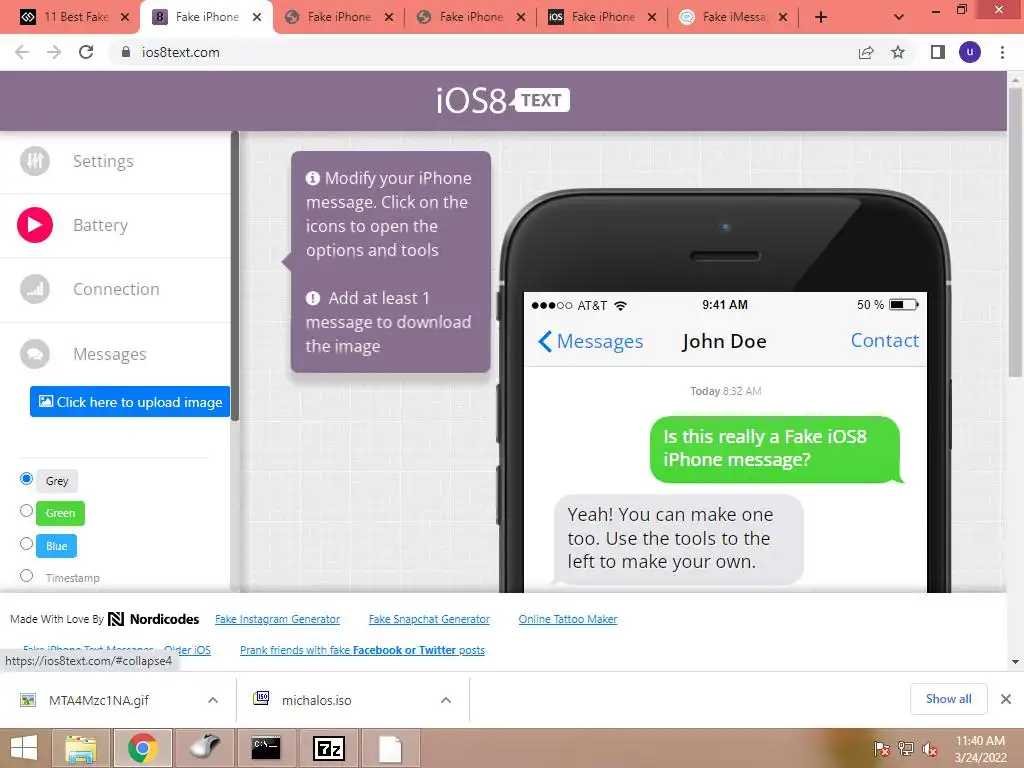Screen dimensions: 1024x768
Task: Collapse the Messages panel label
Action: pyautogui.click(x=110, y=355)
